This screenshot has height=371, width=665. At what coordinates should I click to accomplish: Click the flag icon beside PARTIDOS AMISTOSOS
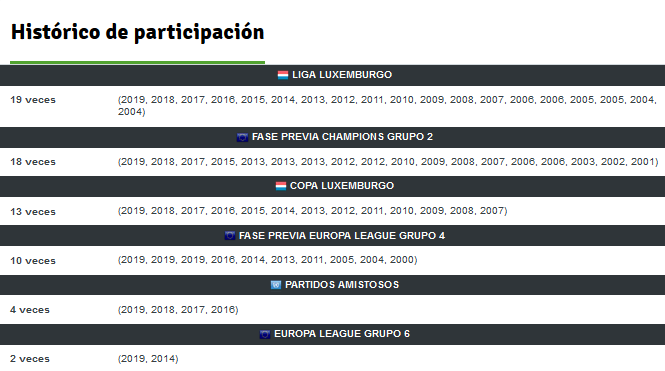point(276,285)
